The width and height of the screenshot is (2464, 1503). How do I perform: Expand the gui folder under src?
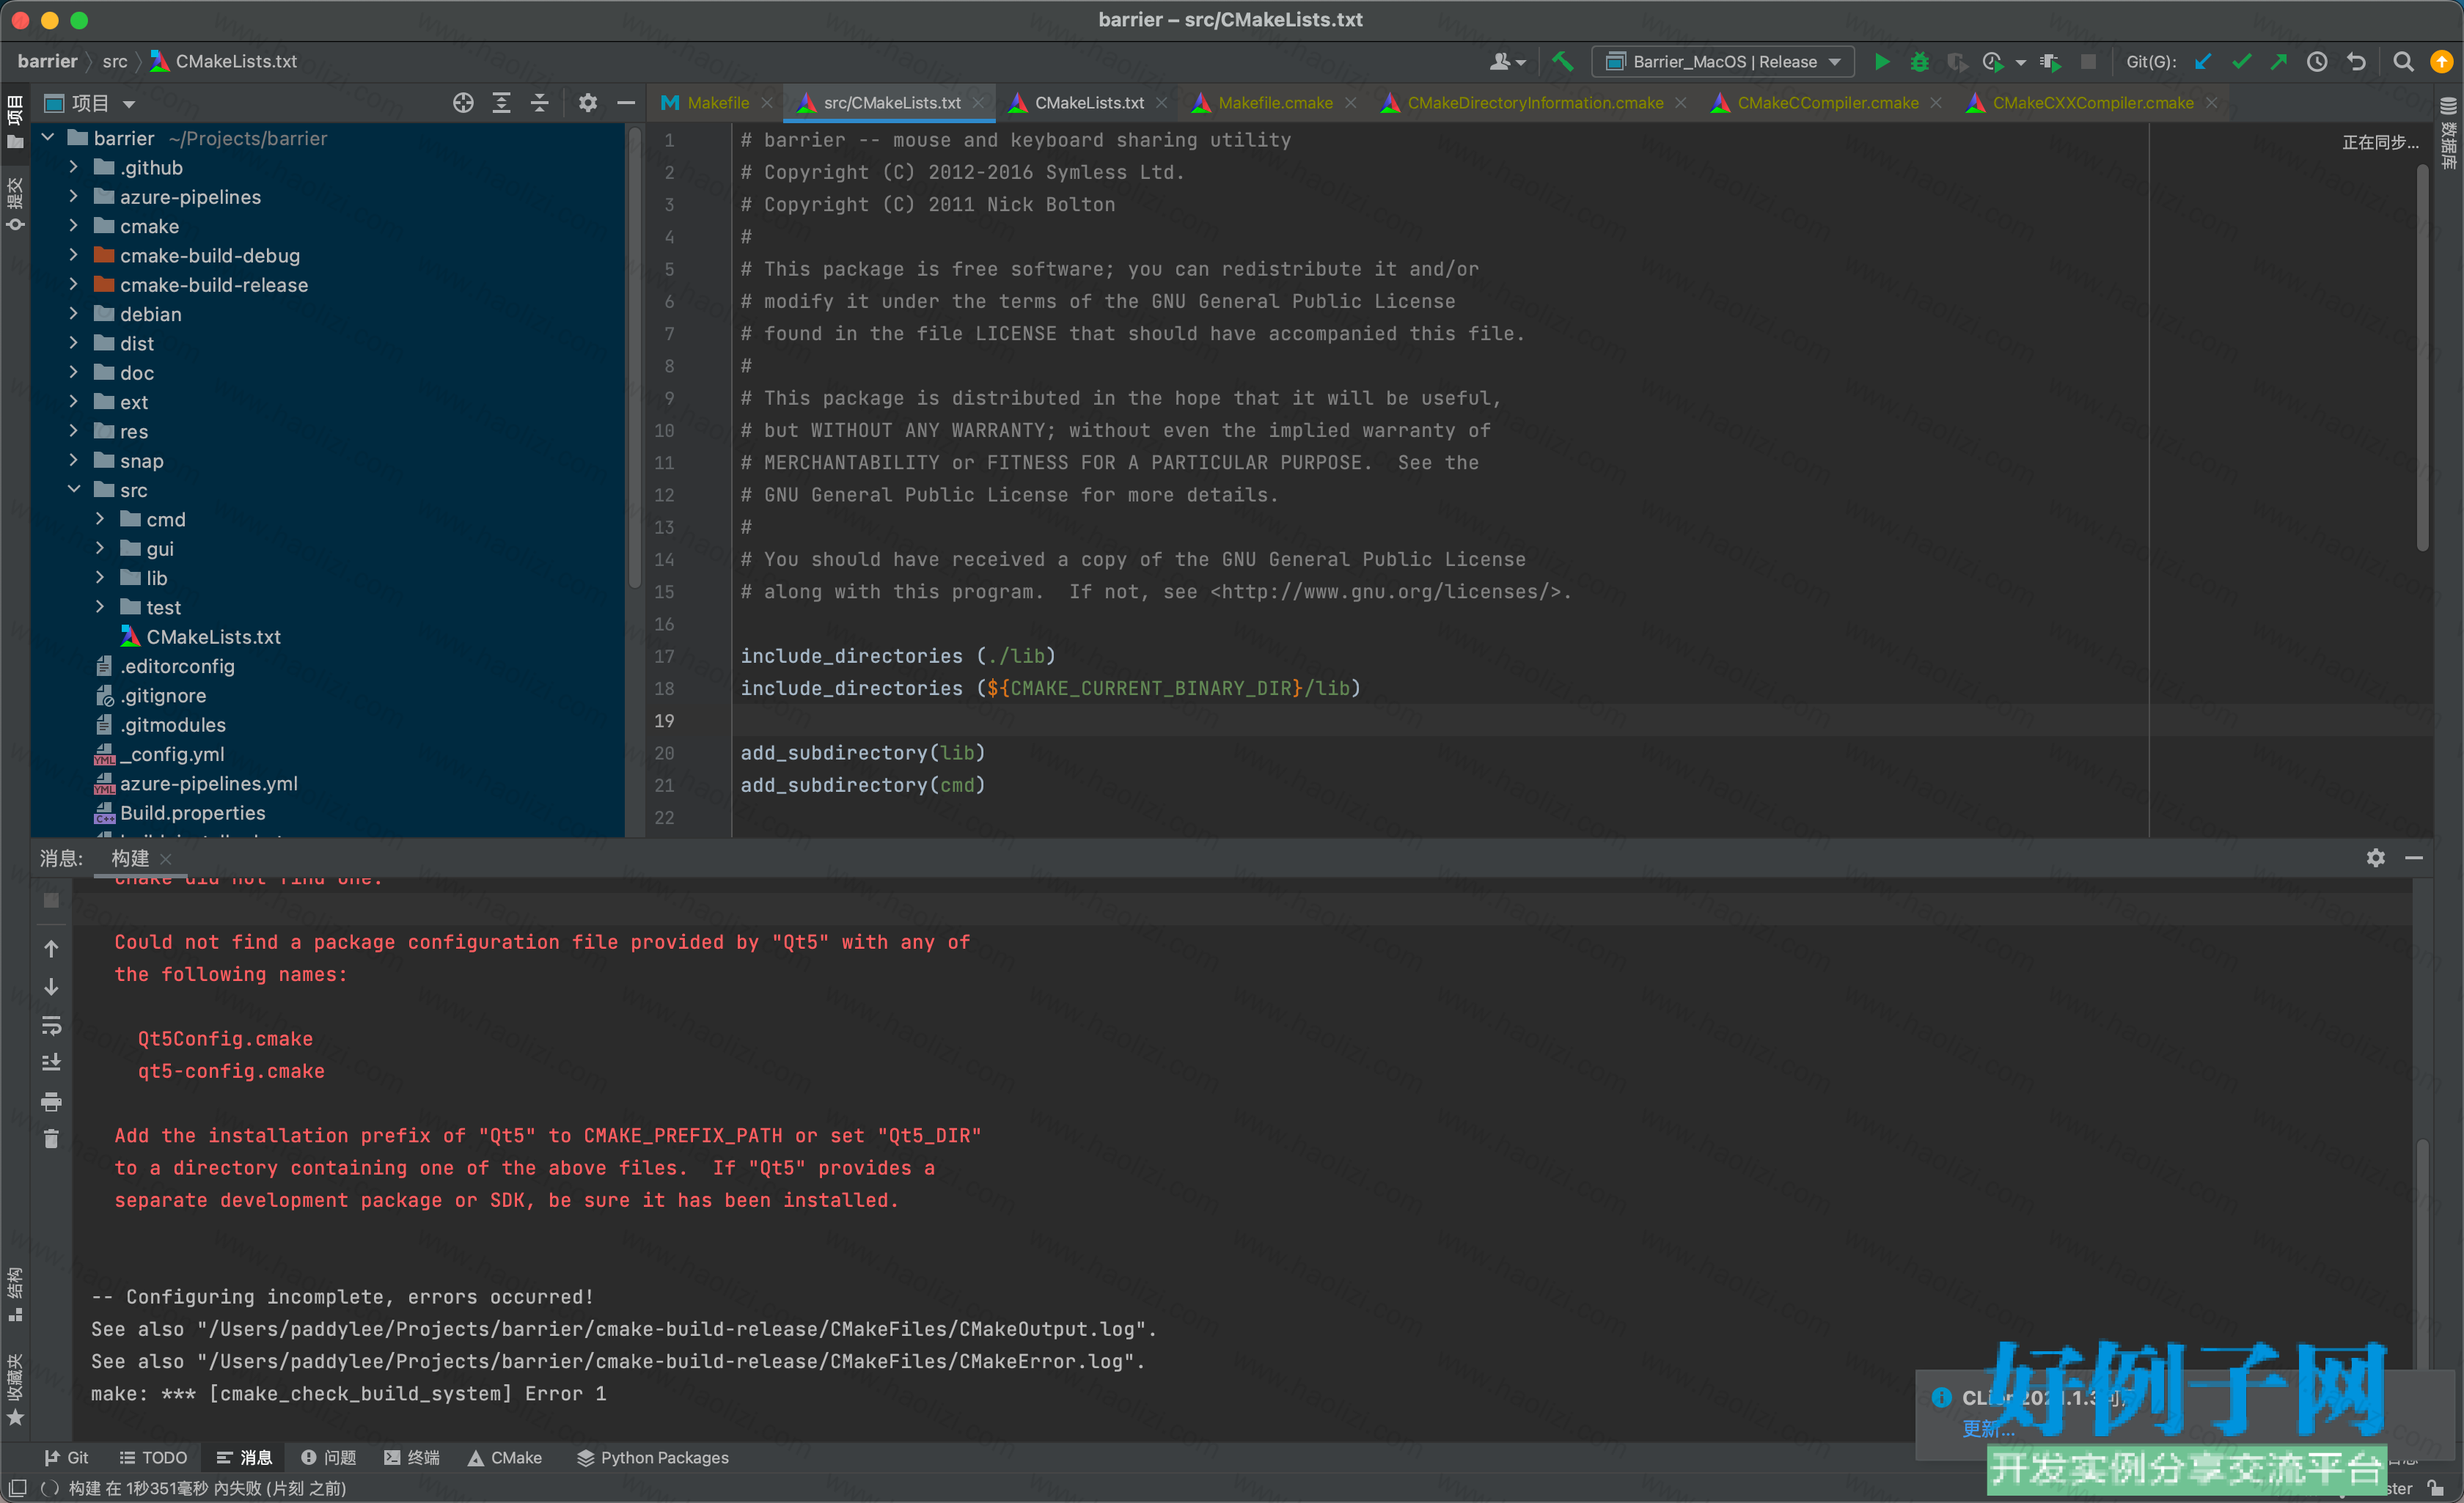tap(99, 549)
